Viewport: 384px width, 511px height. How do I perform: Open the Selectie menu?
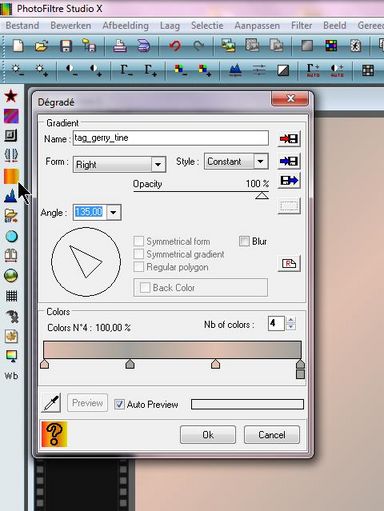(207, 25)
